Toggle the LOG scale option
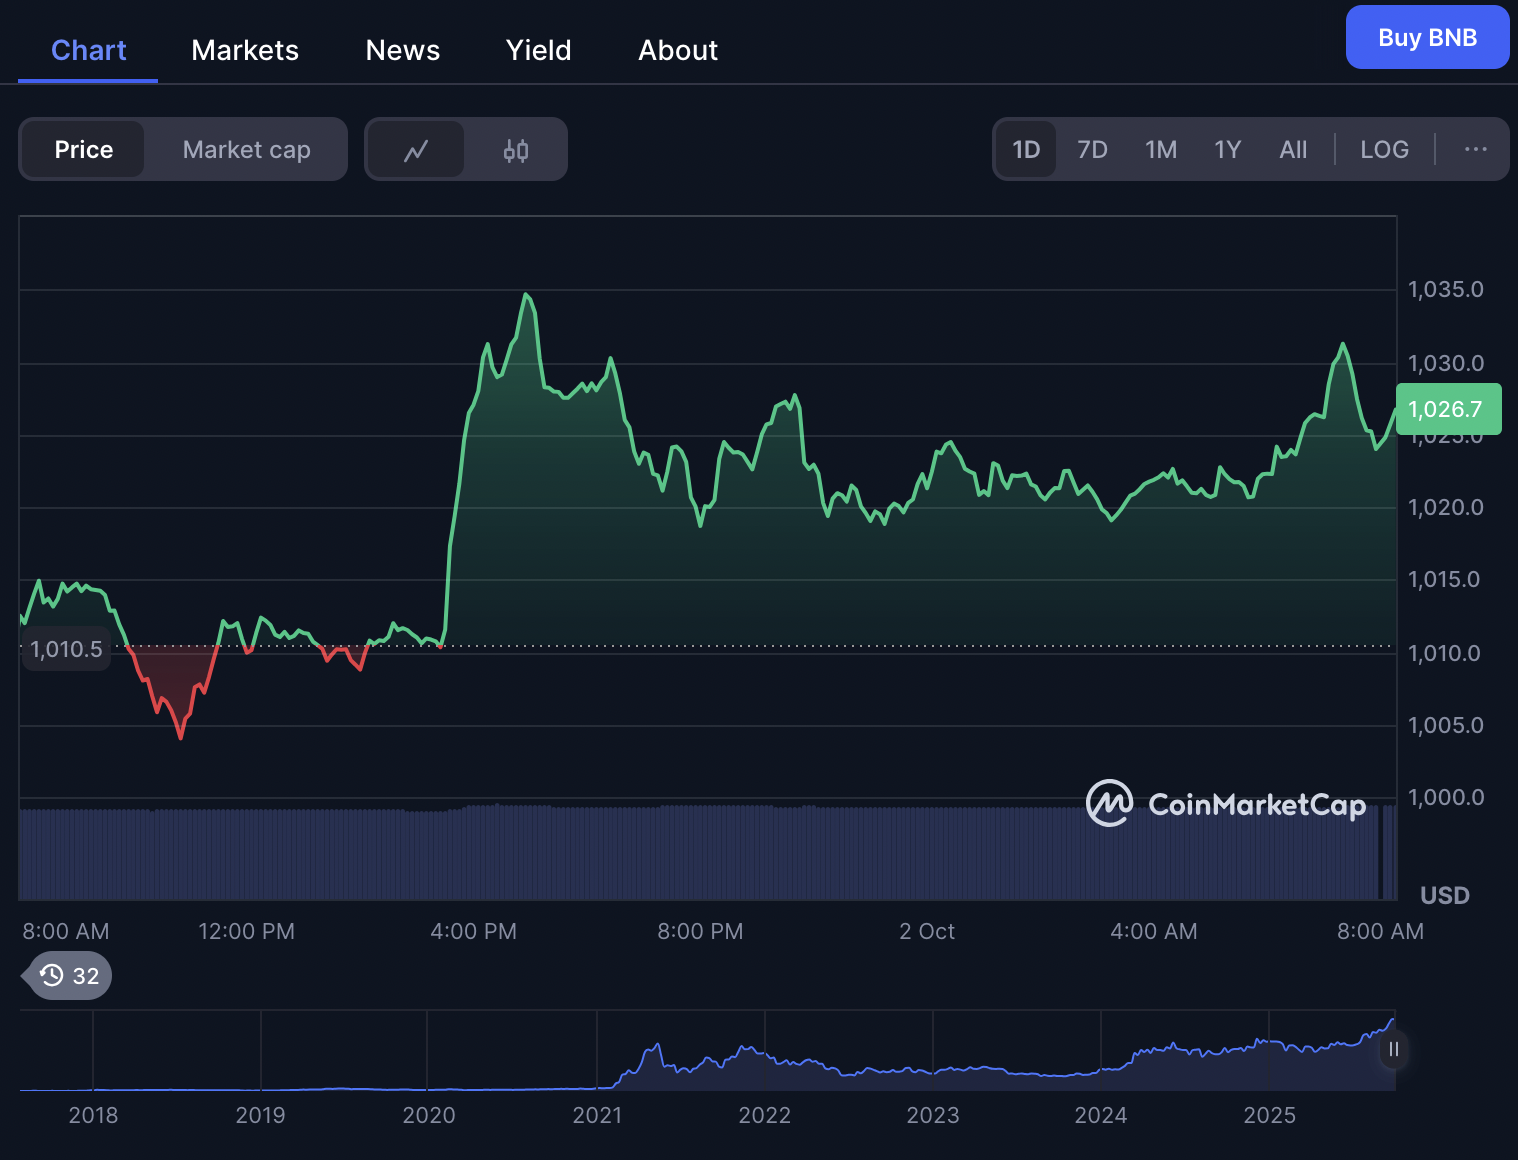 1384,150
